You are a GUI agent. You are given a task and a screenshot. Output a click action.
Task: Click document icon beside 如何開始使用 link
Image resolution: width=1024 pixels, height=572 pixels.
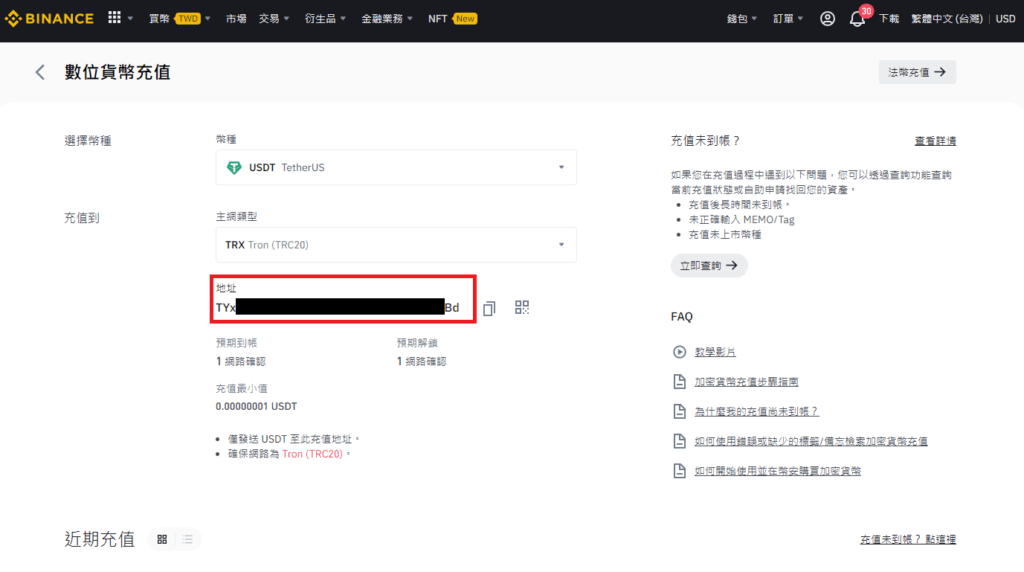click(679, 471)
